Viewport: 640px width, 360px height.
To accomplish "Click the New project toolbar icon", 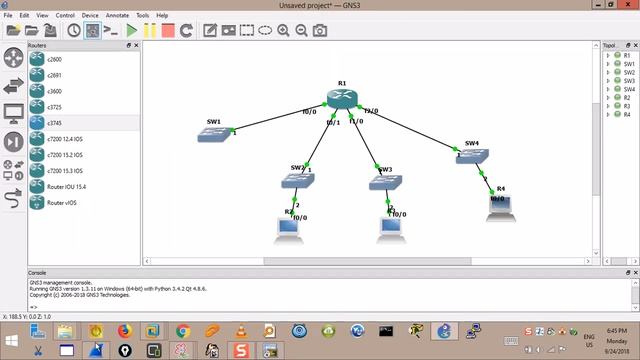I will 13,31.
